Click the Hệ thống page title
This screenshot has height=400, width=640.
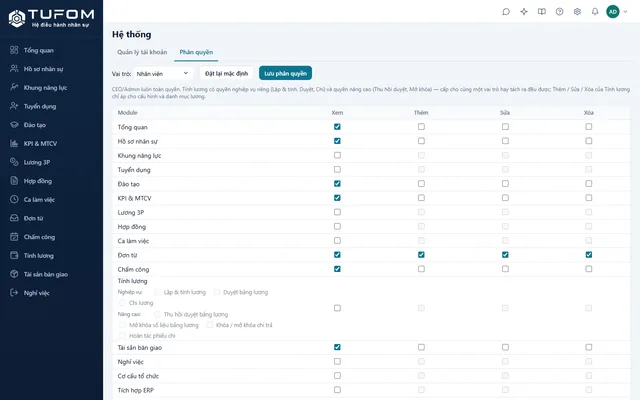coord(131,35)
